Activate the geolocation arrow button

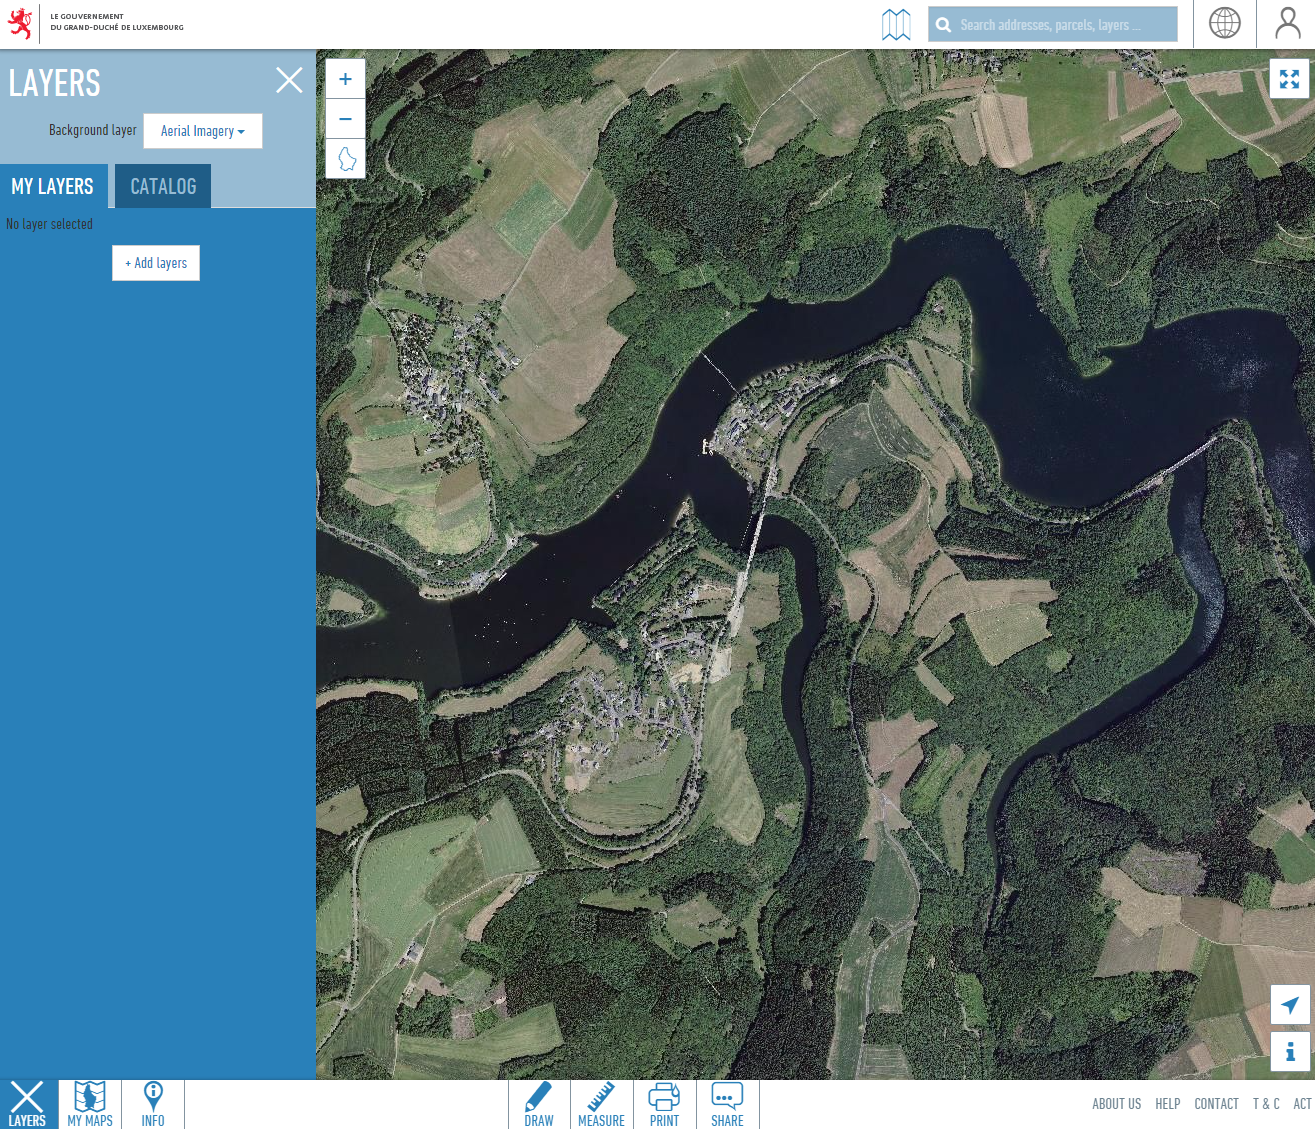(x=1289, y=1005)
